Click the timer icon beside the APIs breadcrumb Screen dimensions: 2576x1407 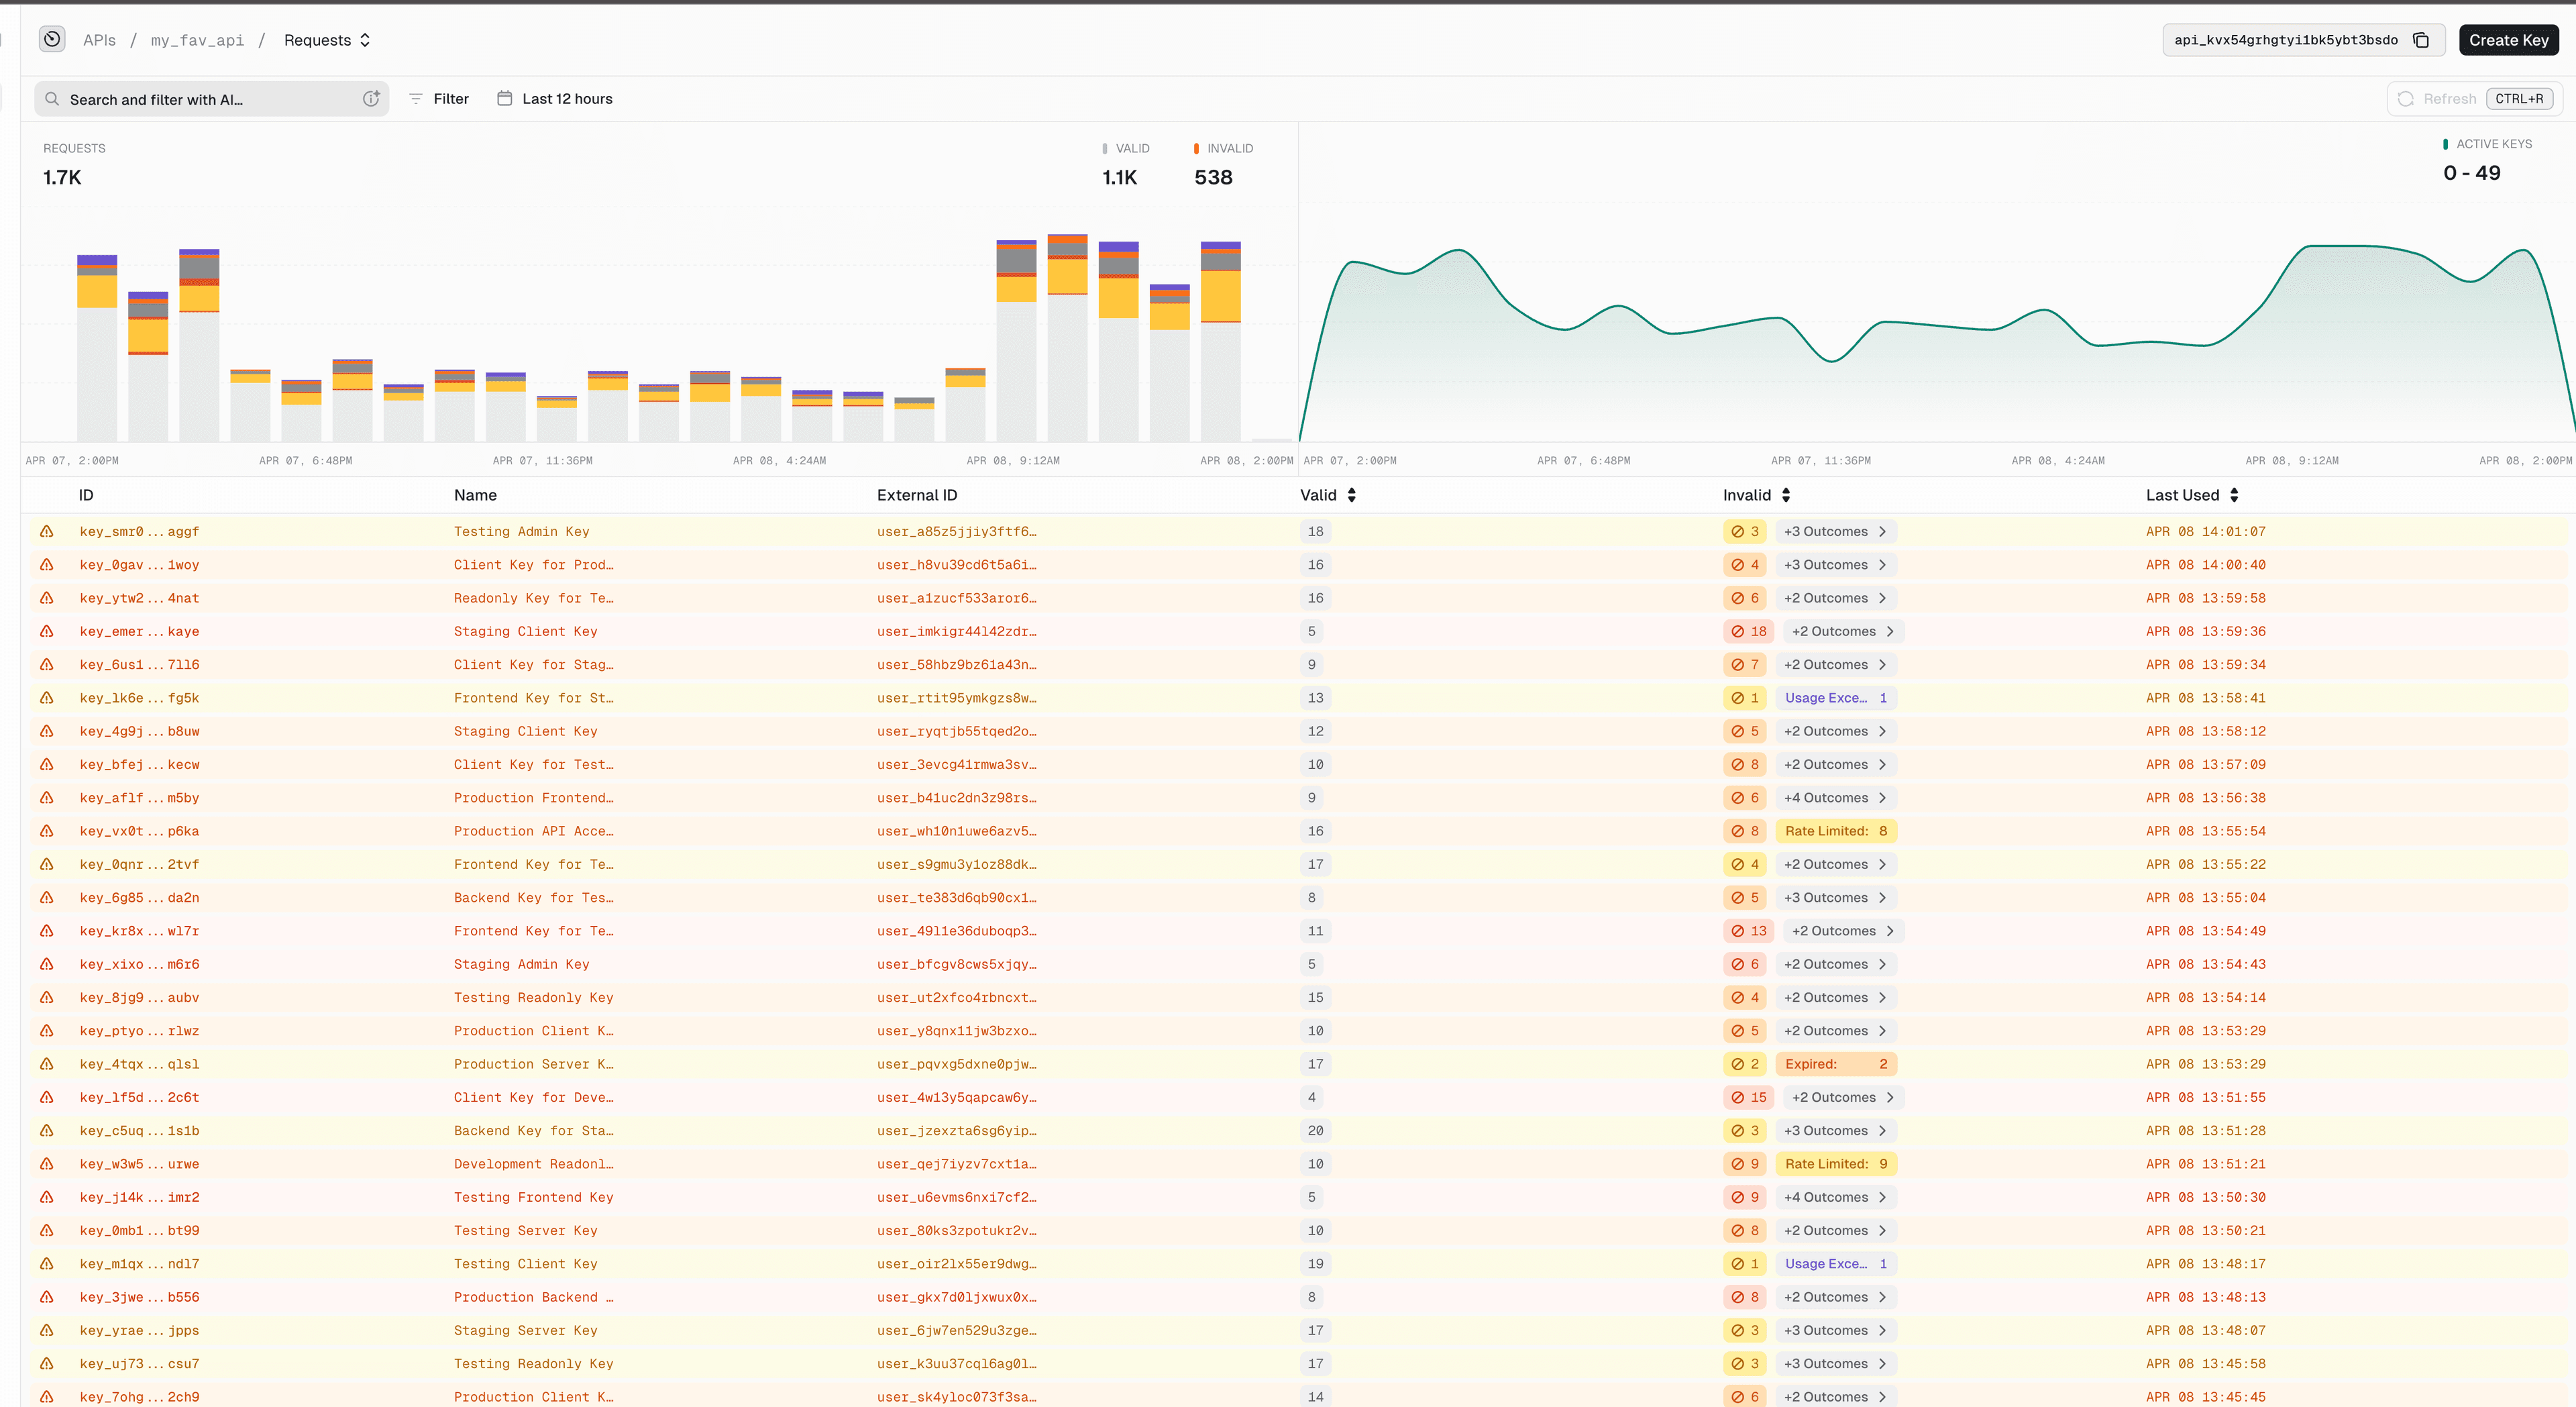(x=51, y=39)
